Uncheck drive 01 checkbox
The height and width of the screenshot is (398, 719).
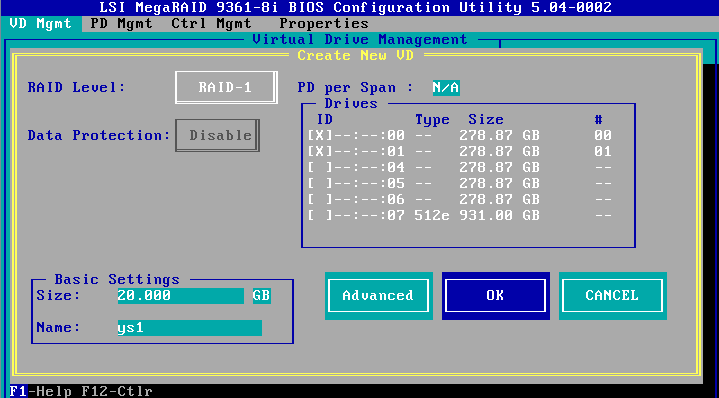click(x=319, y=151)
